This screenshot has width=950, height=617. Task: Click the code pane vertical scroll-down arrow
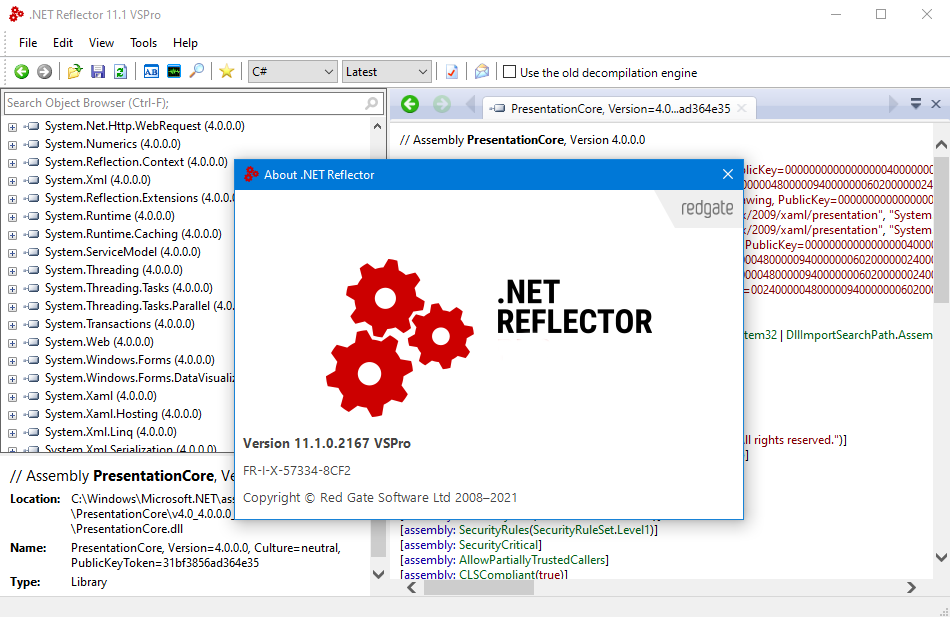click(x=941, y=557)
